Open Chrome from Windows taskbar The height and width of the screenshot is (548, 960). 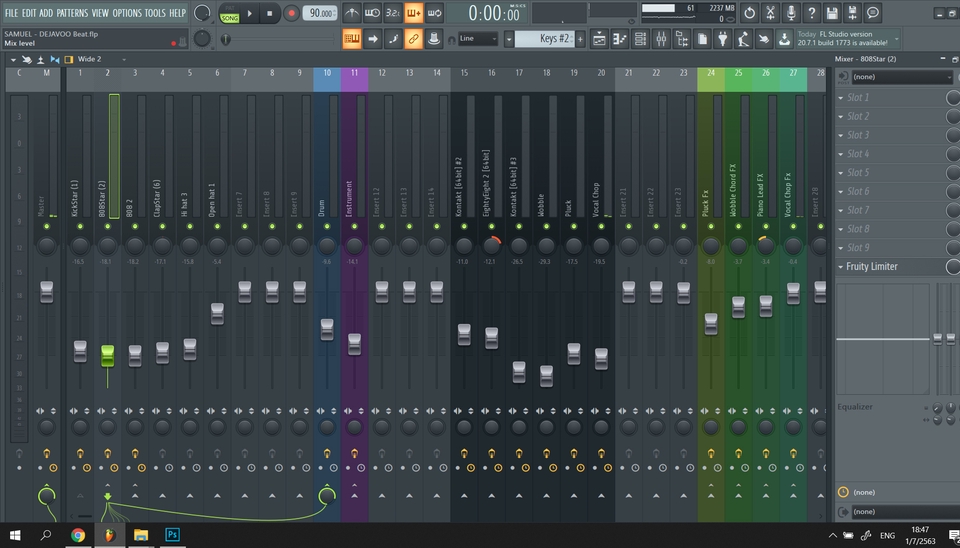pos(78,535)
